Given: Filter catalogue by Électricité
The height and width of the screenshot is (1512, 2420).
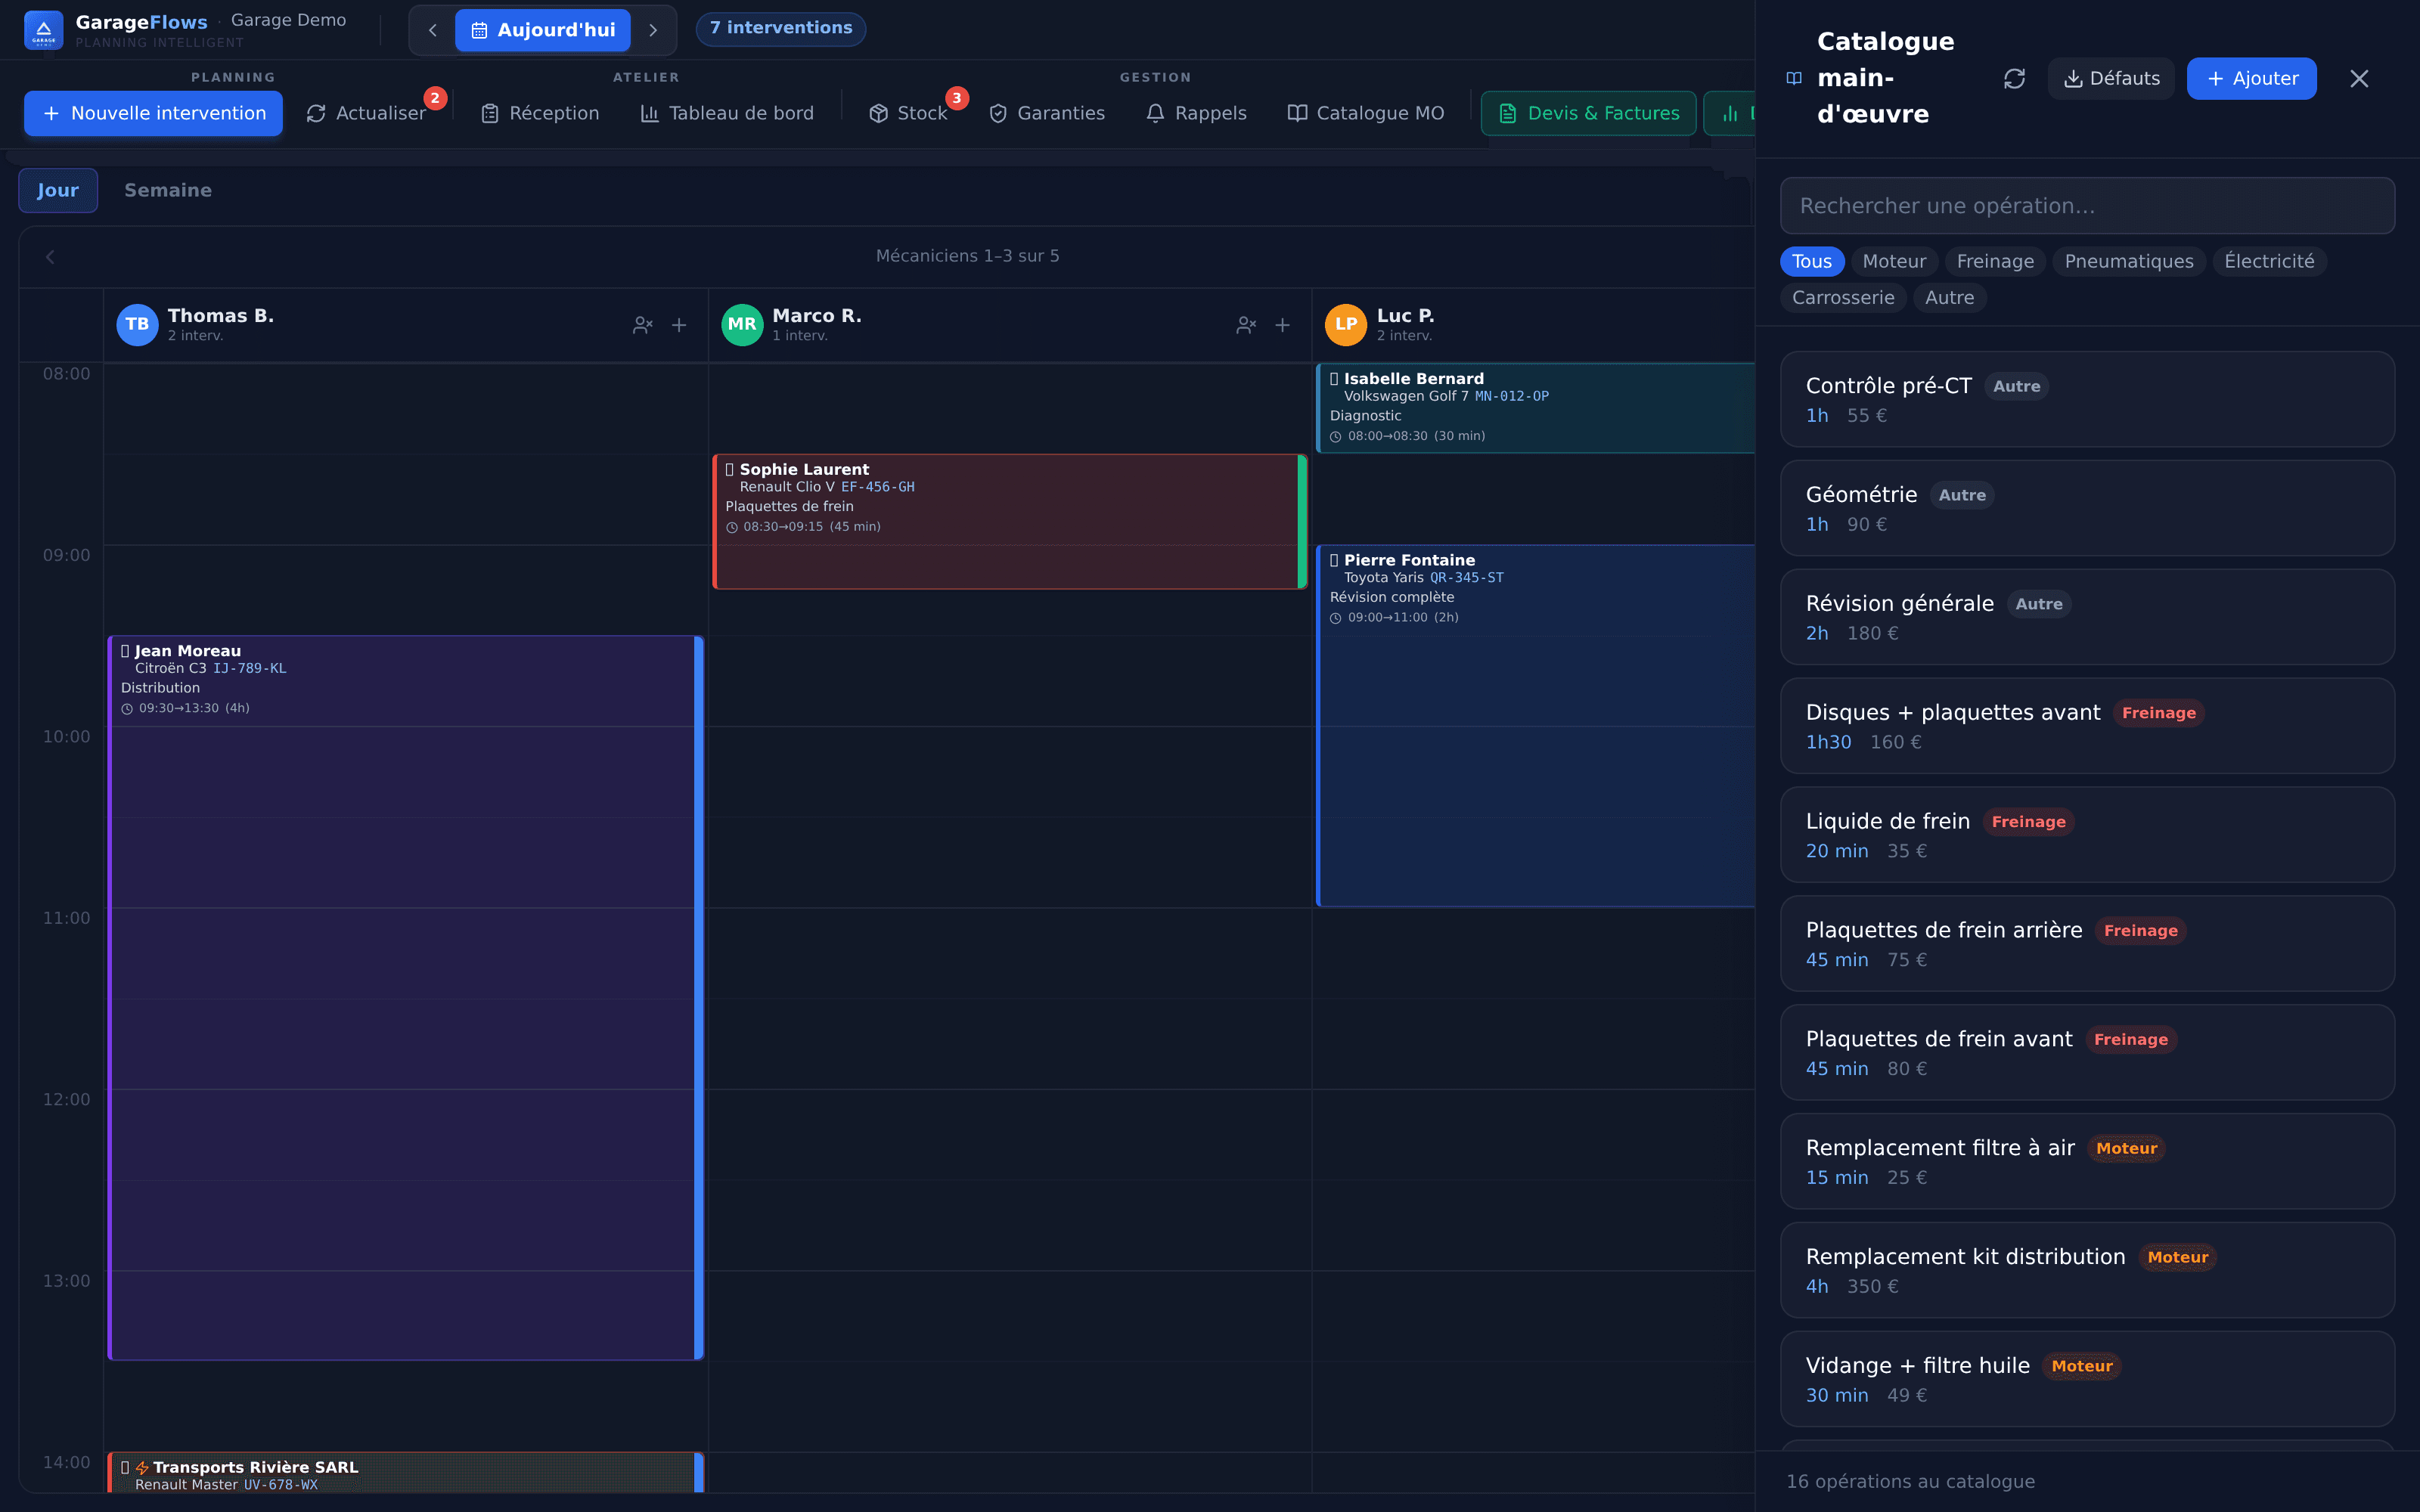Looking at the screenshot, I should [x=2269, y=261].
